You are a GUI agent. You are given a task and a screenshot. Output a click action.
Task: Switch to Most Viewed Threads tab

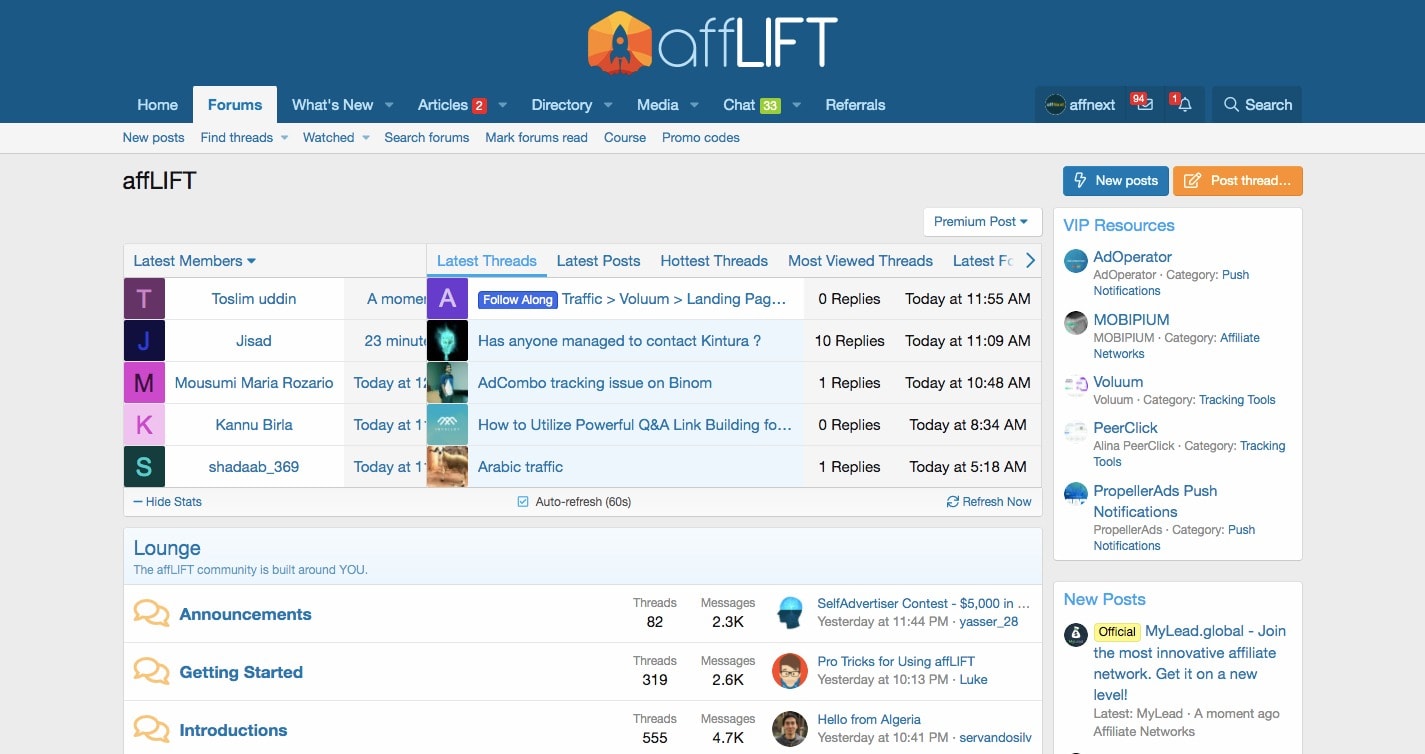pyautogui.click(x=860, y=260)
